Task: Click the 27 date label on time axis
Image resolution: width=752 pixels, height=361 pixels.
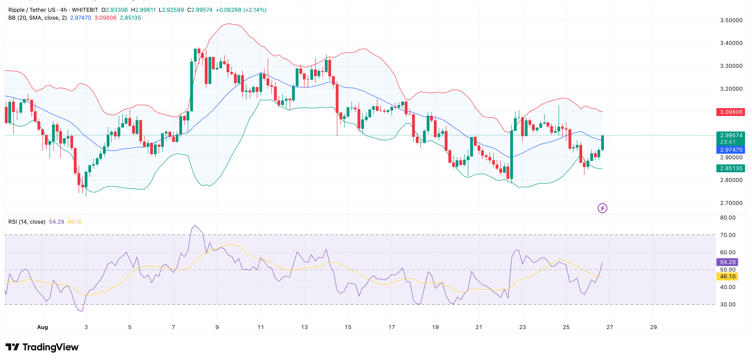Action: [x=610, y=327]
